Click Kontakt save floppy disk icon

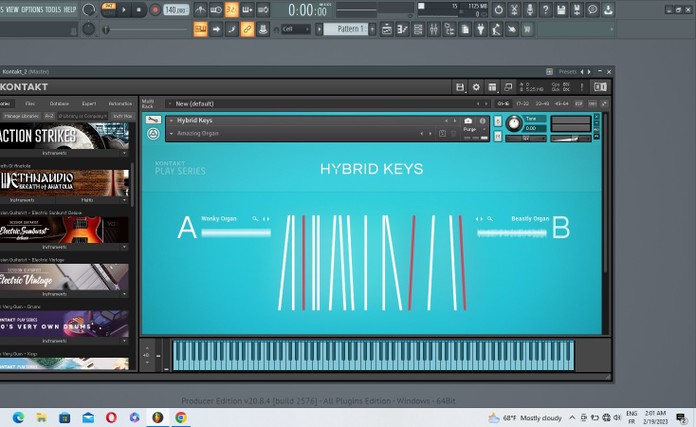(459, 88)
